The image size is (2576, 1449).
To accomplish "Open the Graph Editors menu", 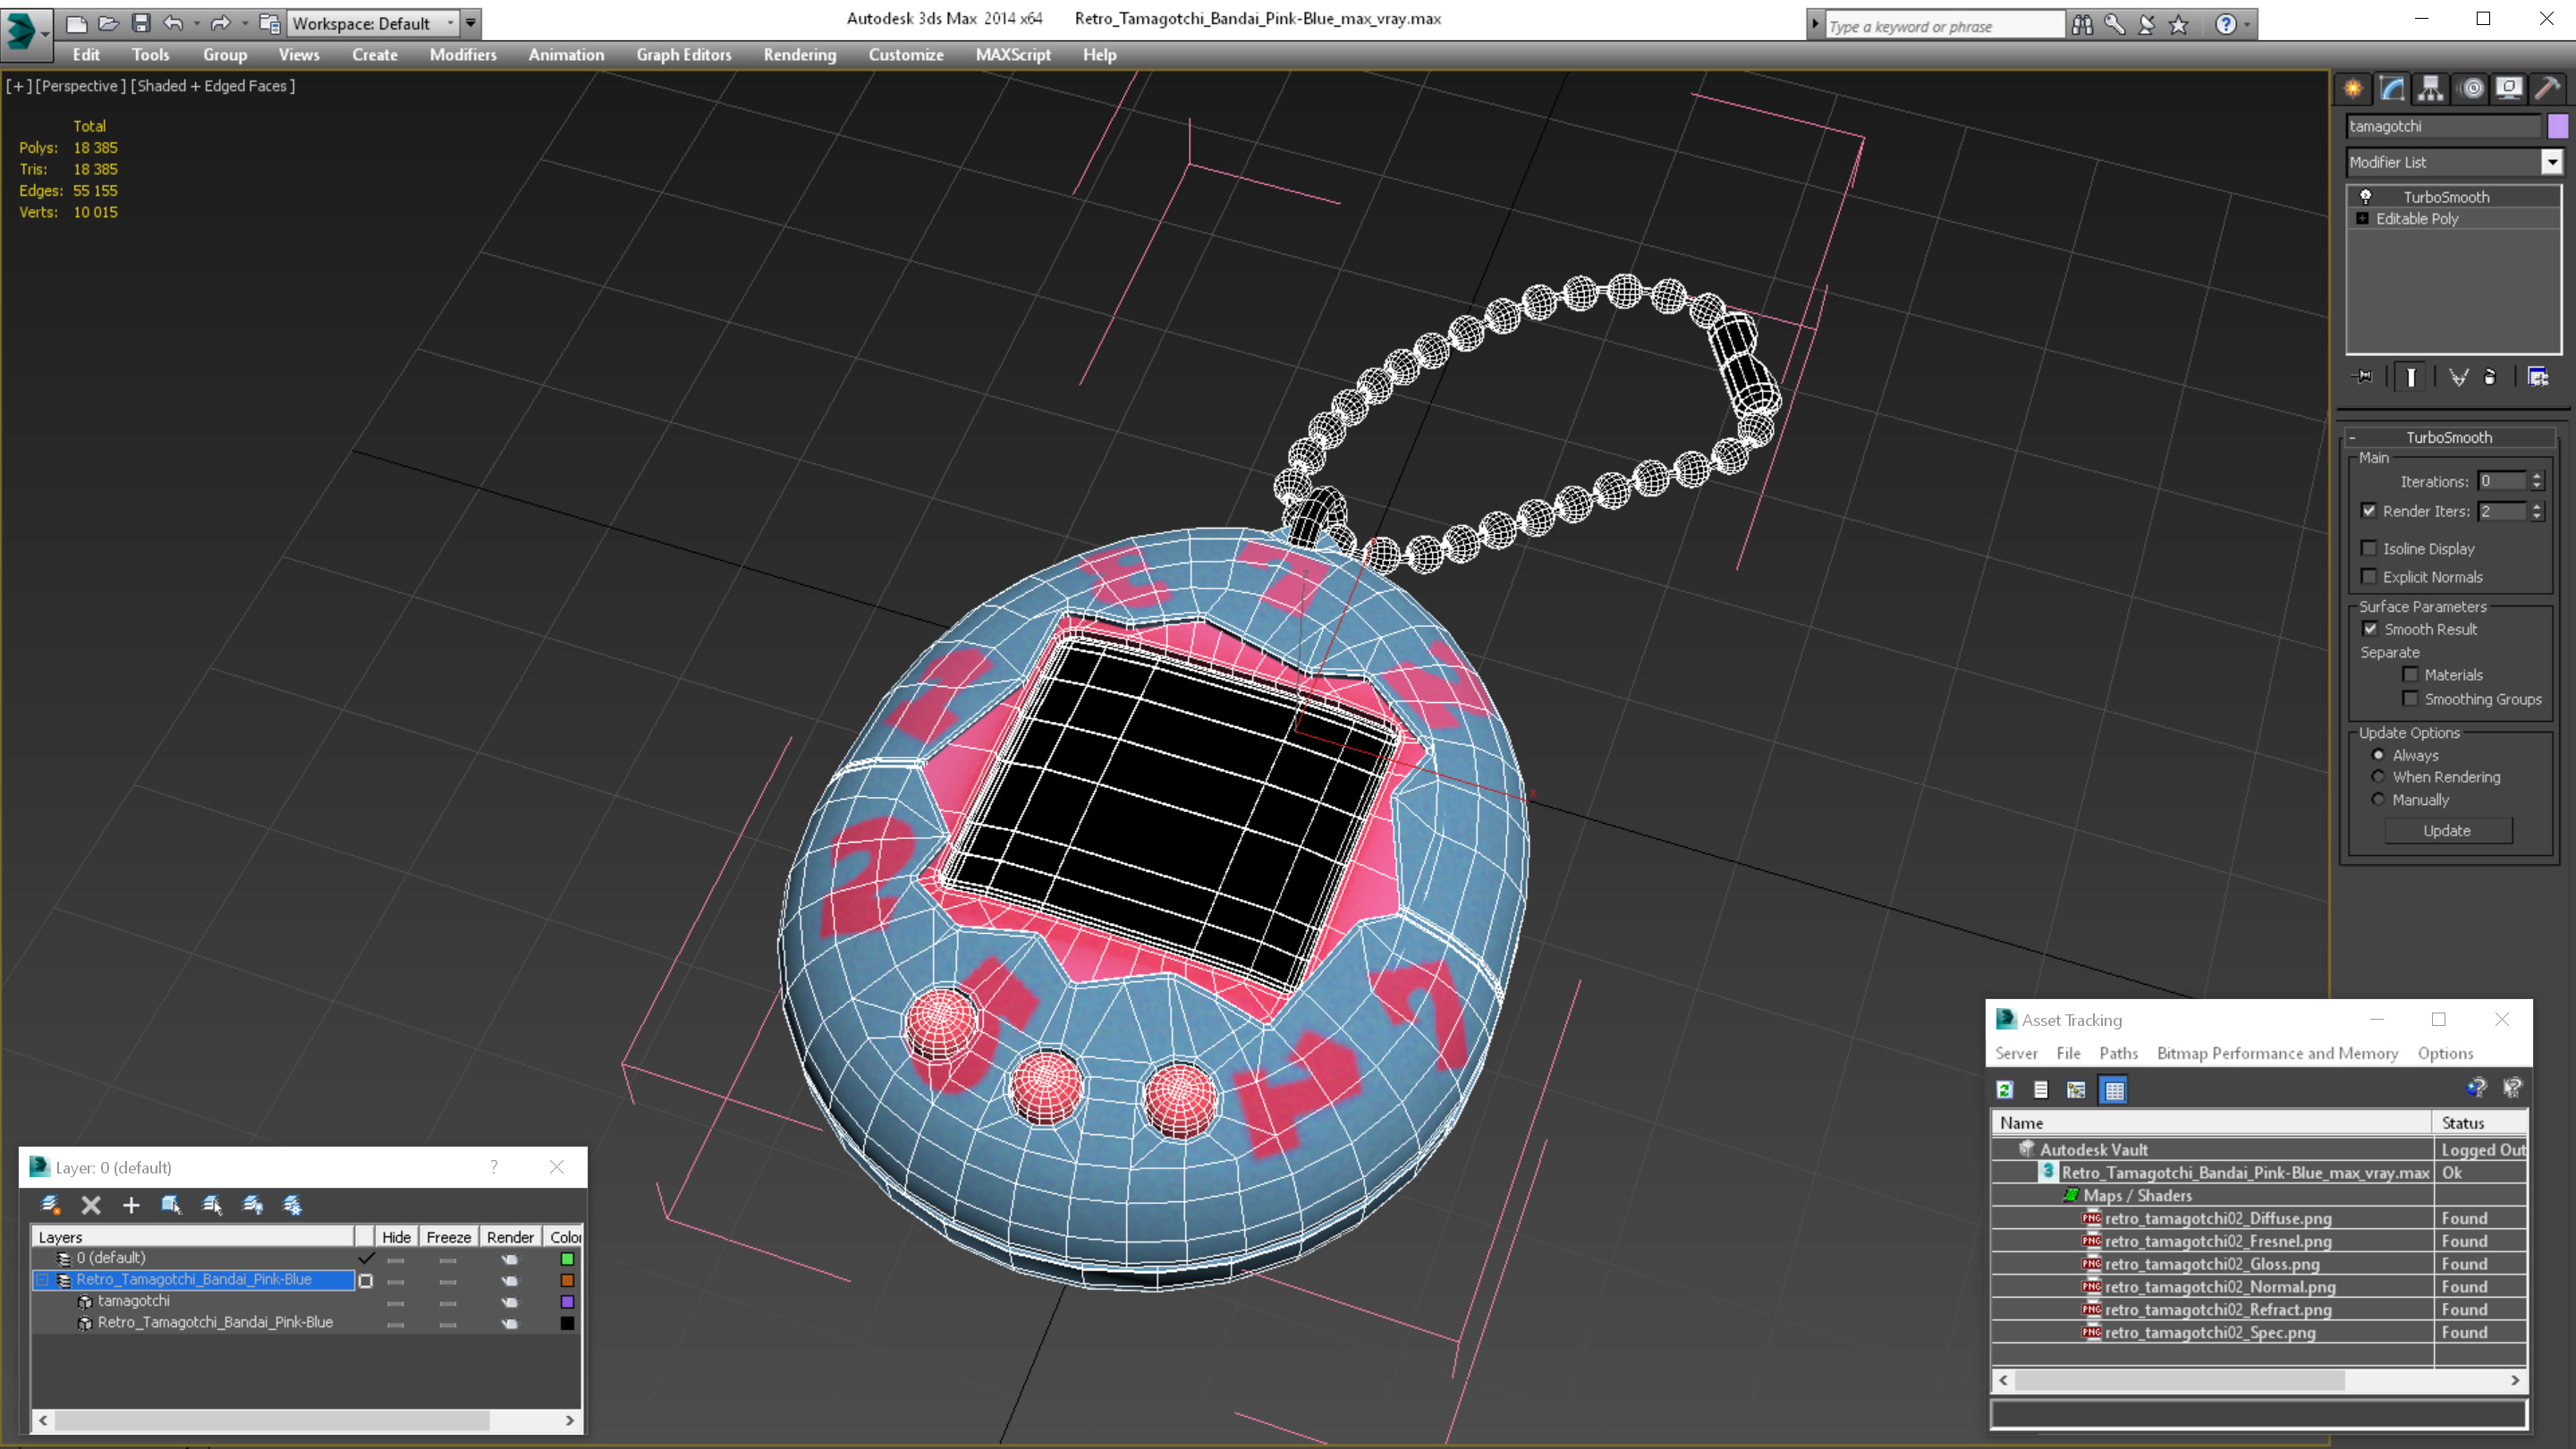I will click(x=684, y=55).
